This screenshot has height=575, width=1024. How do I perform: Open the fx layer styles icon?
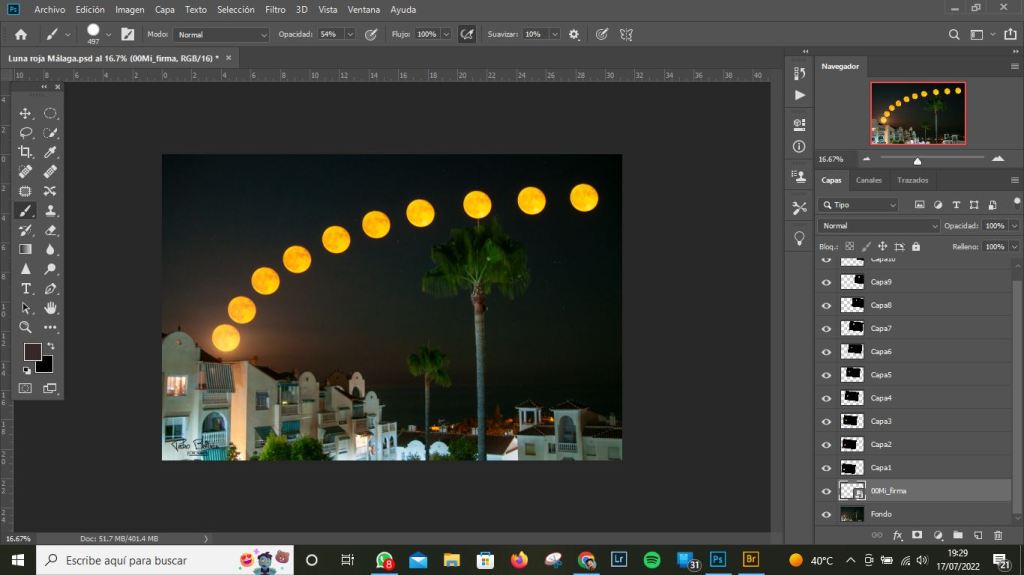point(897,535)
